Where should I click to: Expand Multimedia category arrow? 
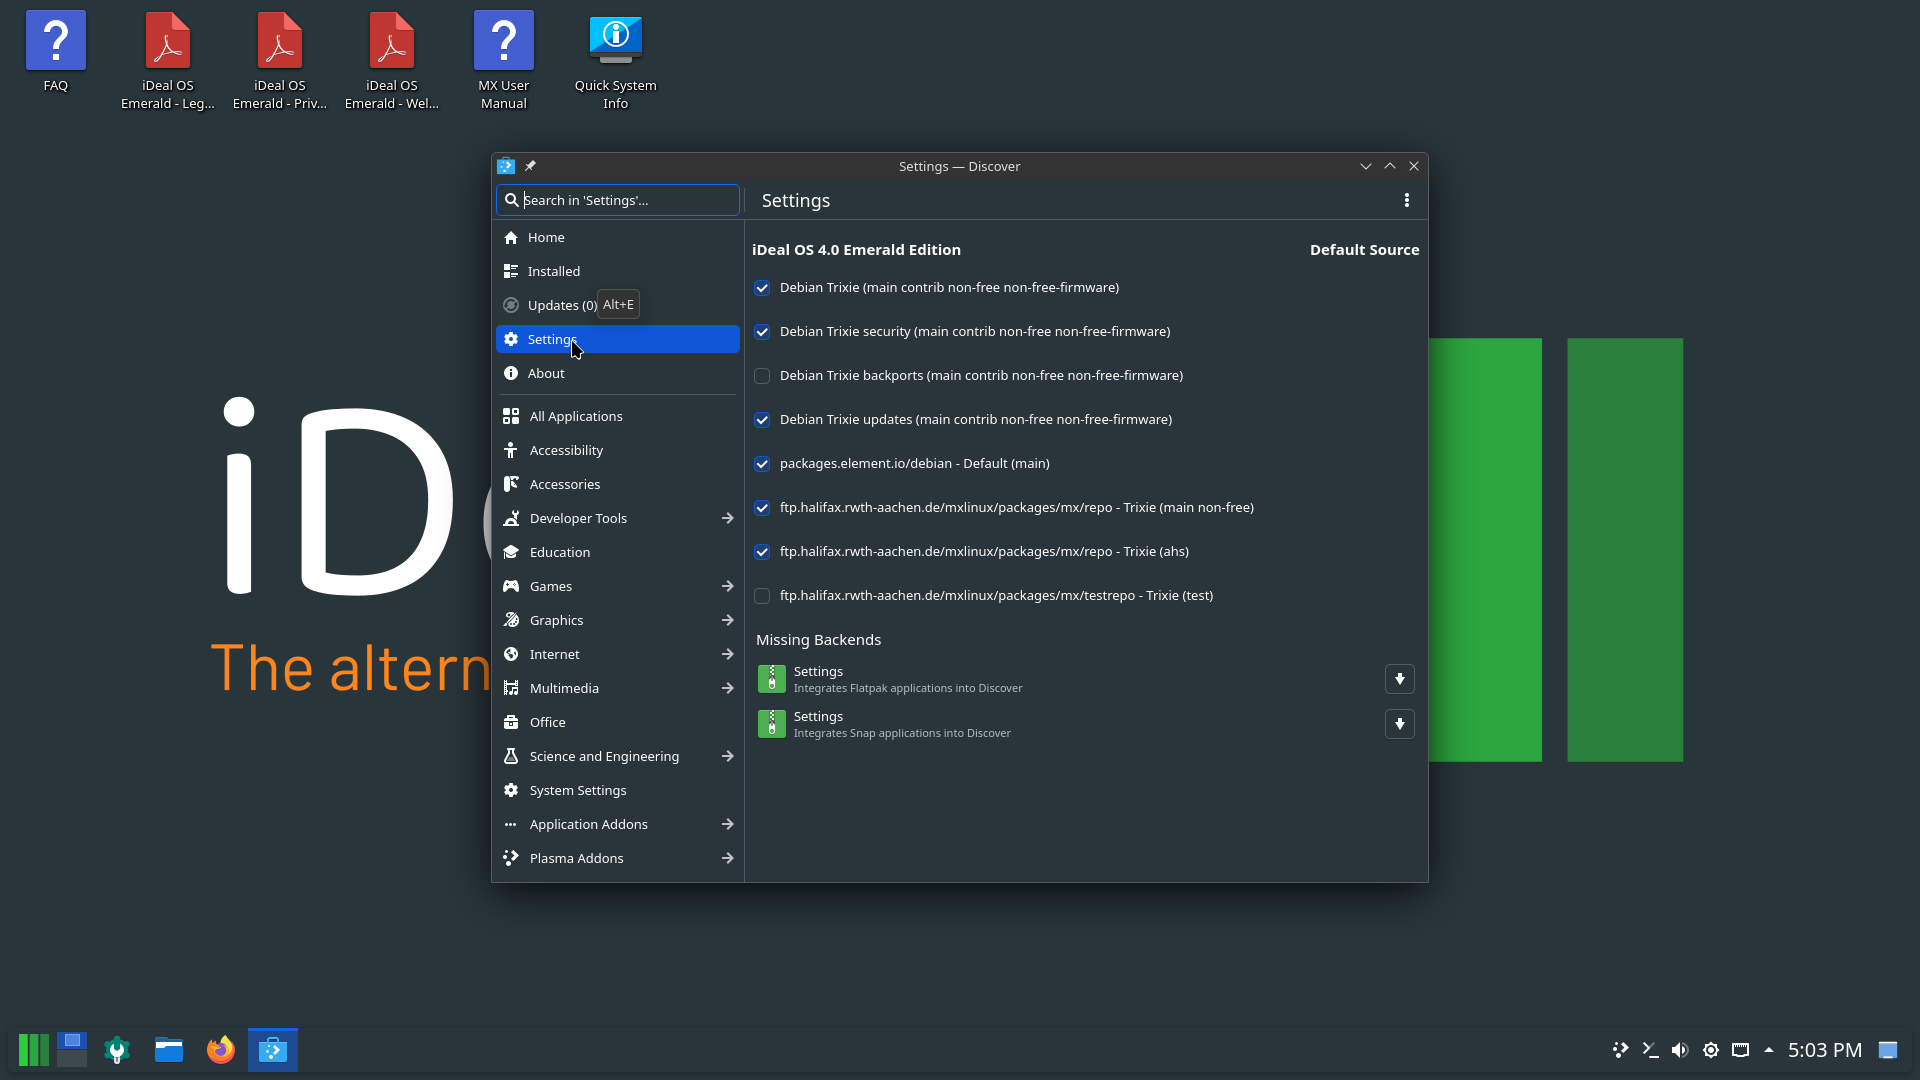pos(727,688)
